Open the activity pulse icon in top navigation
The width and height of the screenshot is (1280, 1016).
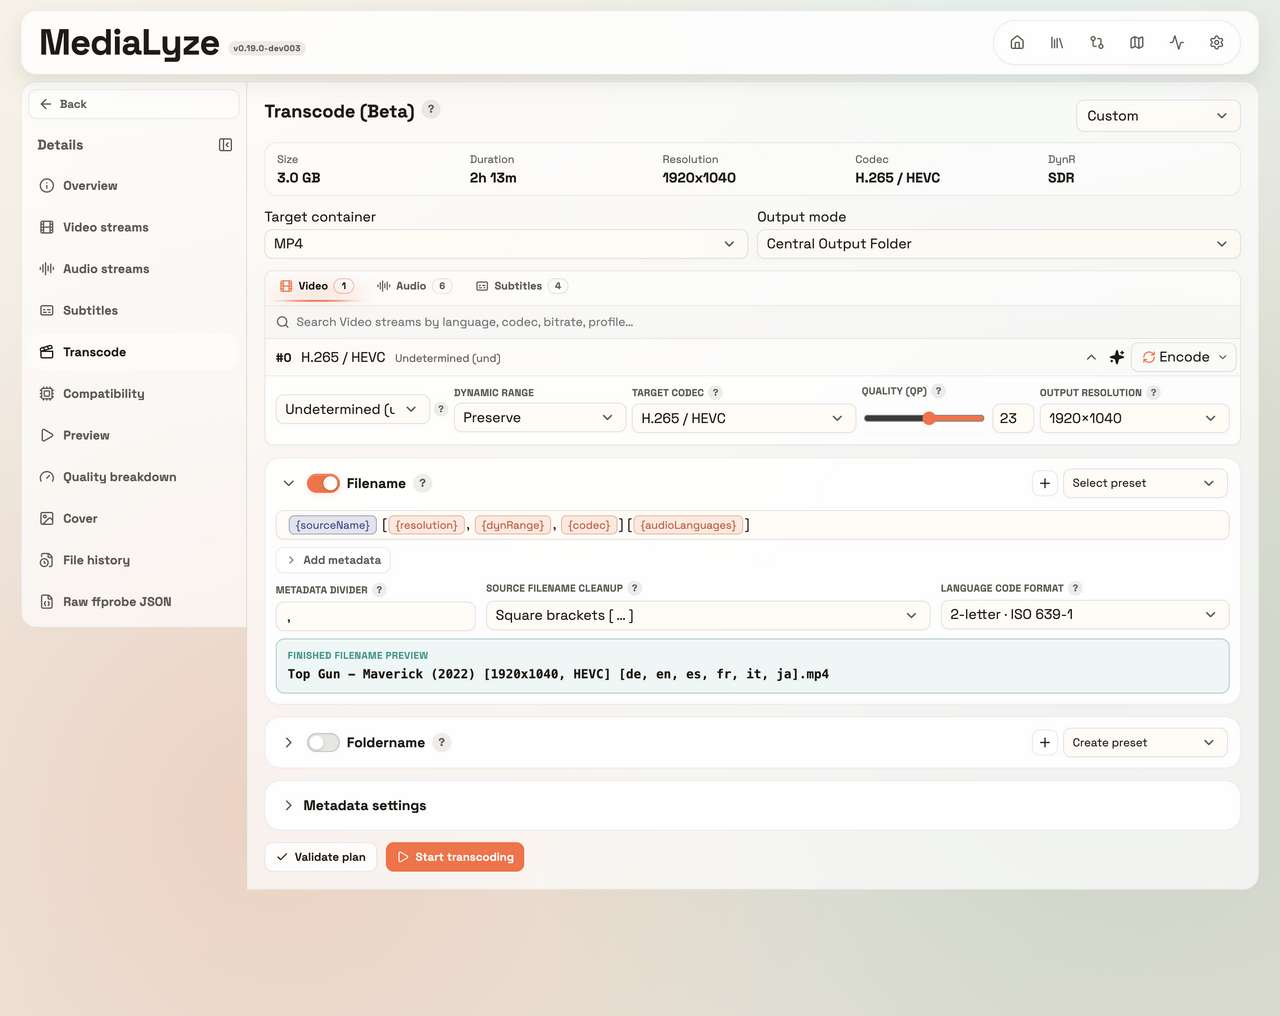tap(1177, 43)
